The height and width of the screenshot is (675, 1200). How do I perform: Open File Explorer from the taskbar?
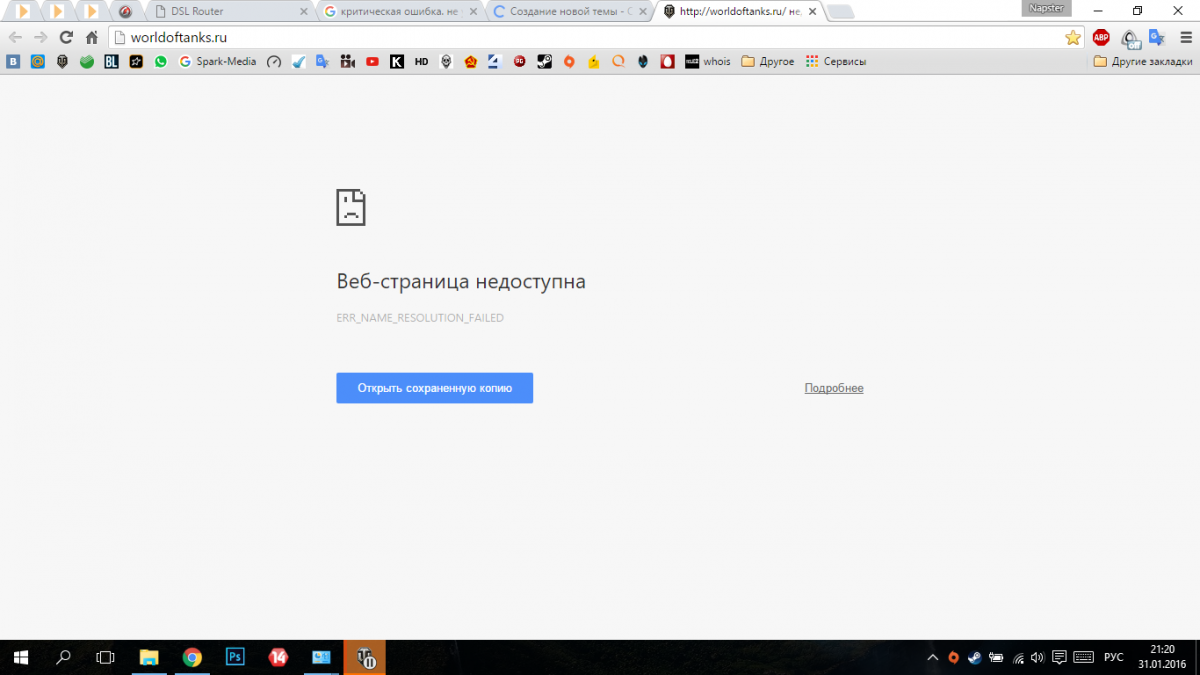point(149,657)
